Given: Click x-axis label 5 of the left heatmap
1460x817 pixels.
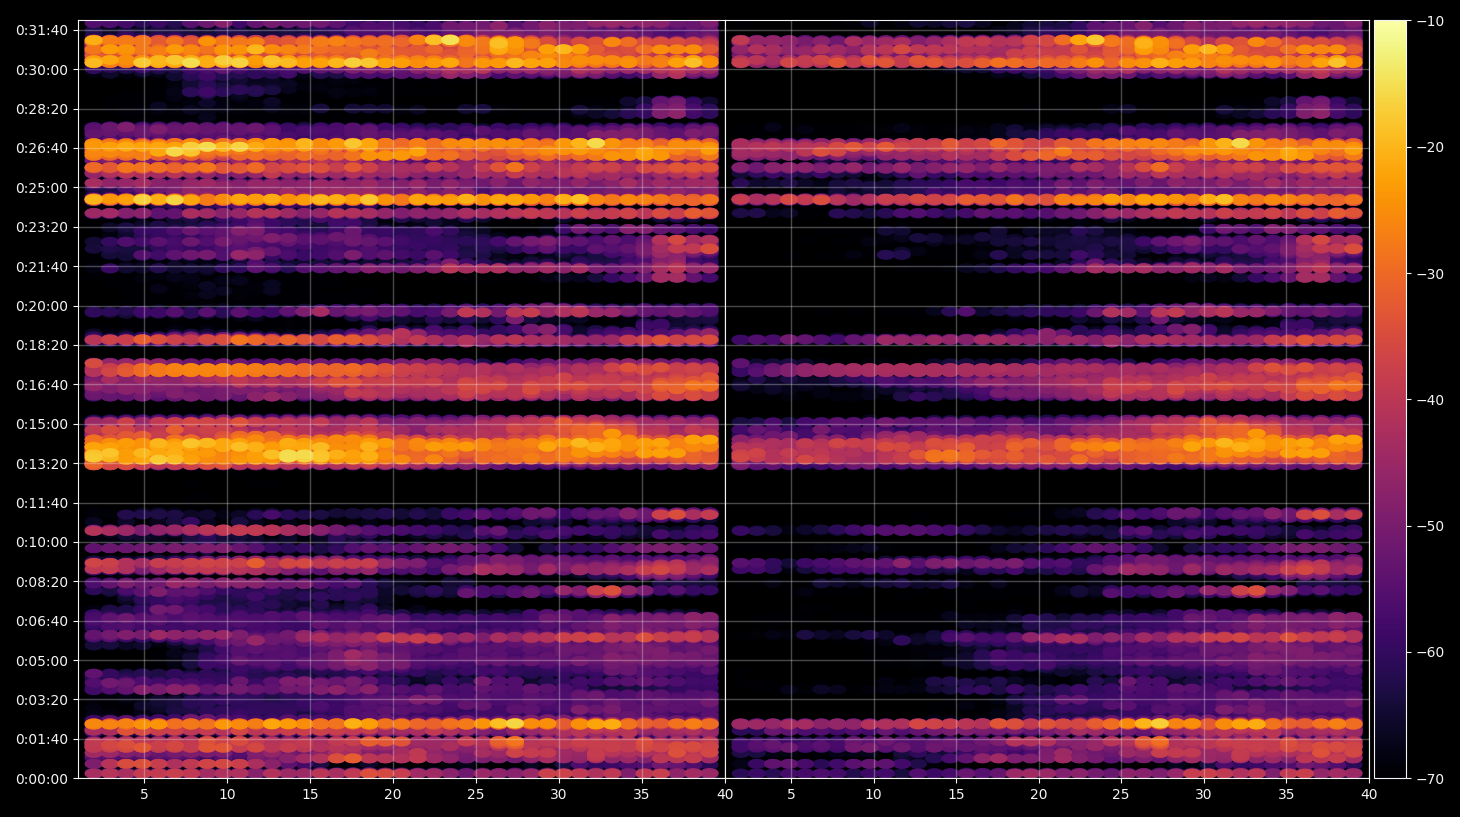Looking at the screenshot, I should click(144, 795).
